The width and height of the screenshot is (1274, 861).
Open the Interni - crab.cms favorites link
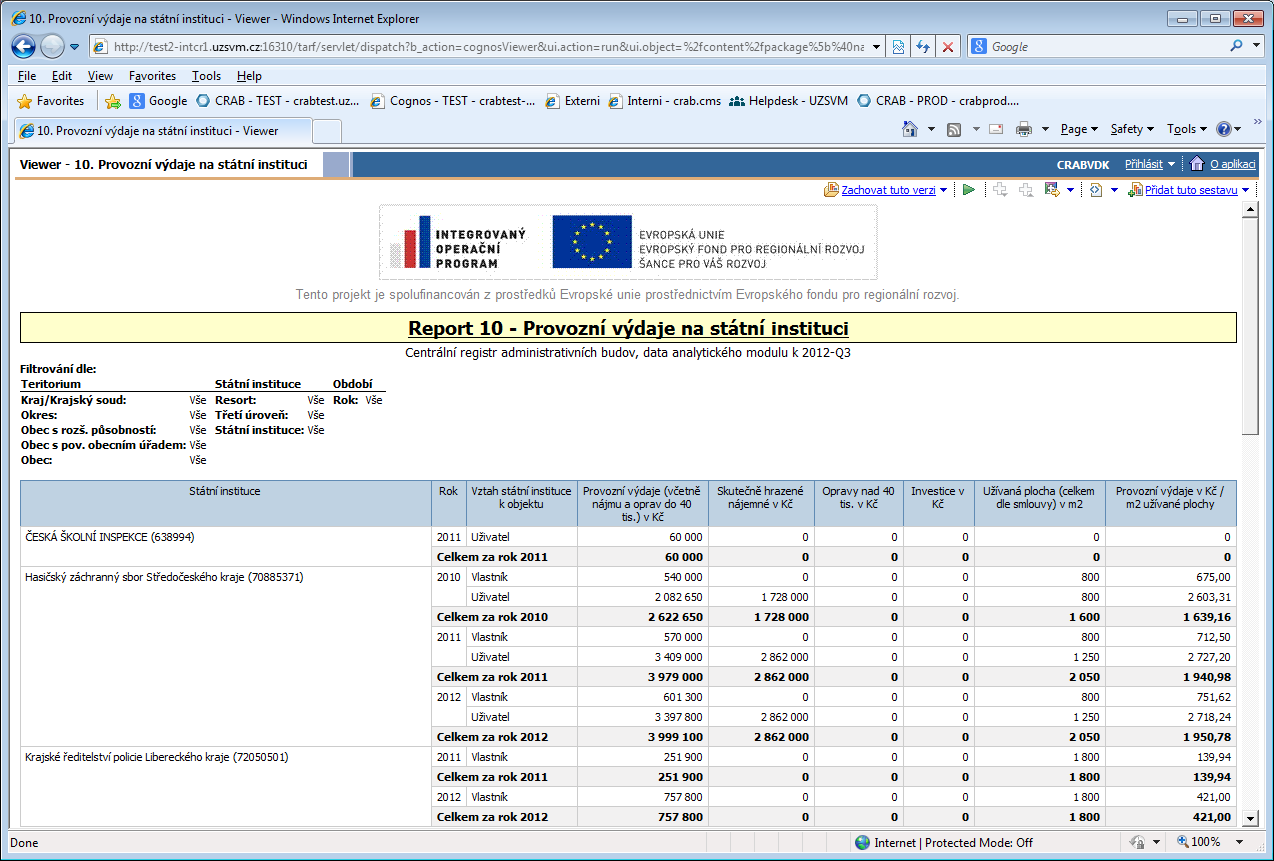pyautogui.click(x=665, y=101)
